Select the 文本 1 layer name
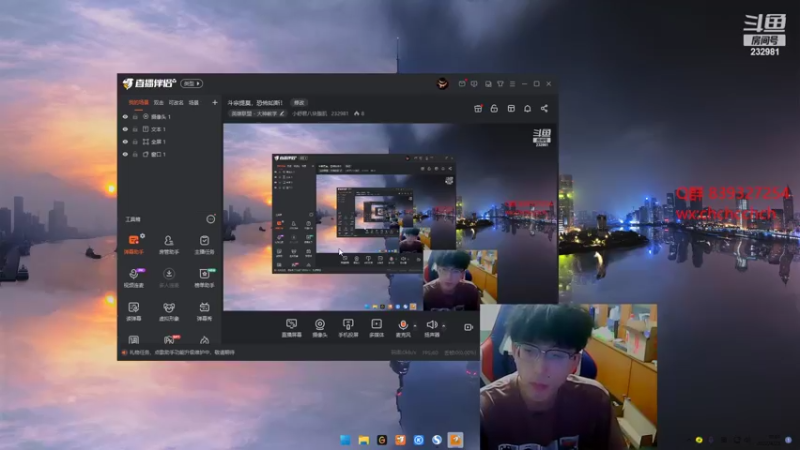 (x=158, y=129)
